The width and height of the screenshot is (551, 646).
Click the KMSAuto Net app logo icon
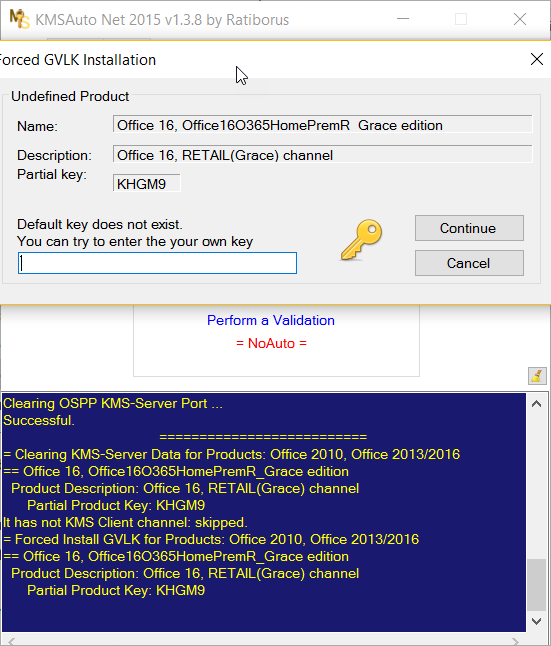click(x=19, y=19)
